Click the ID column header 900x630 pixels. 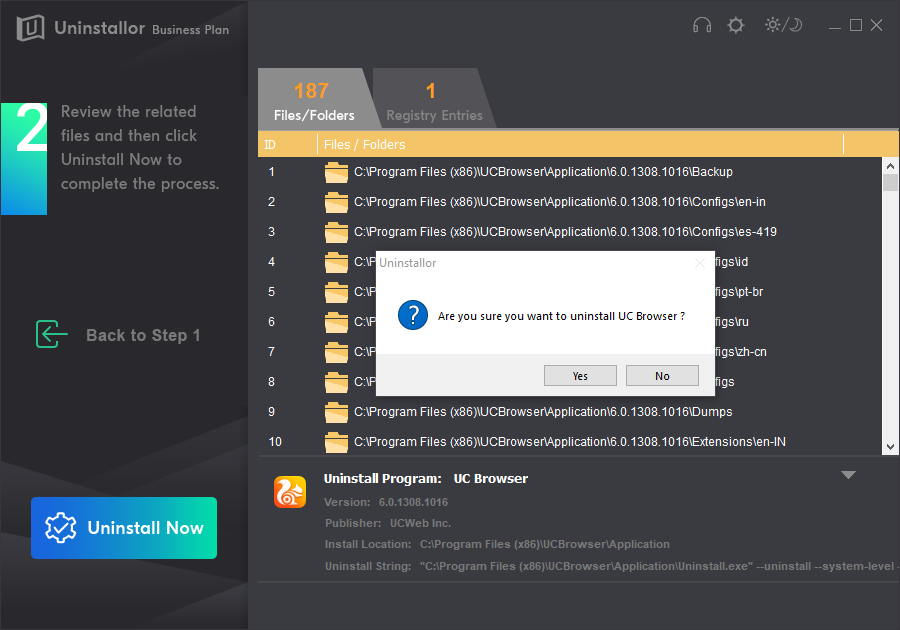(270, 145)
